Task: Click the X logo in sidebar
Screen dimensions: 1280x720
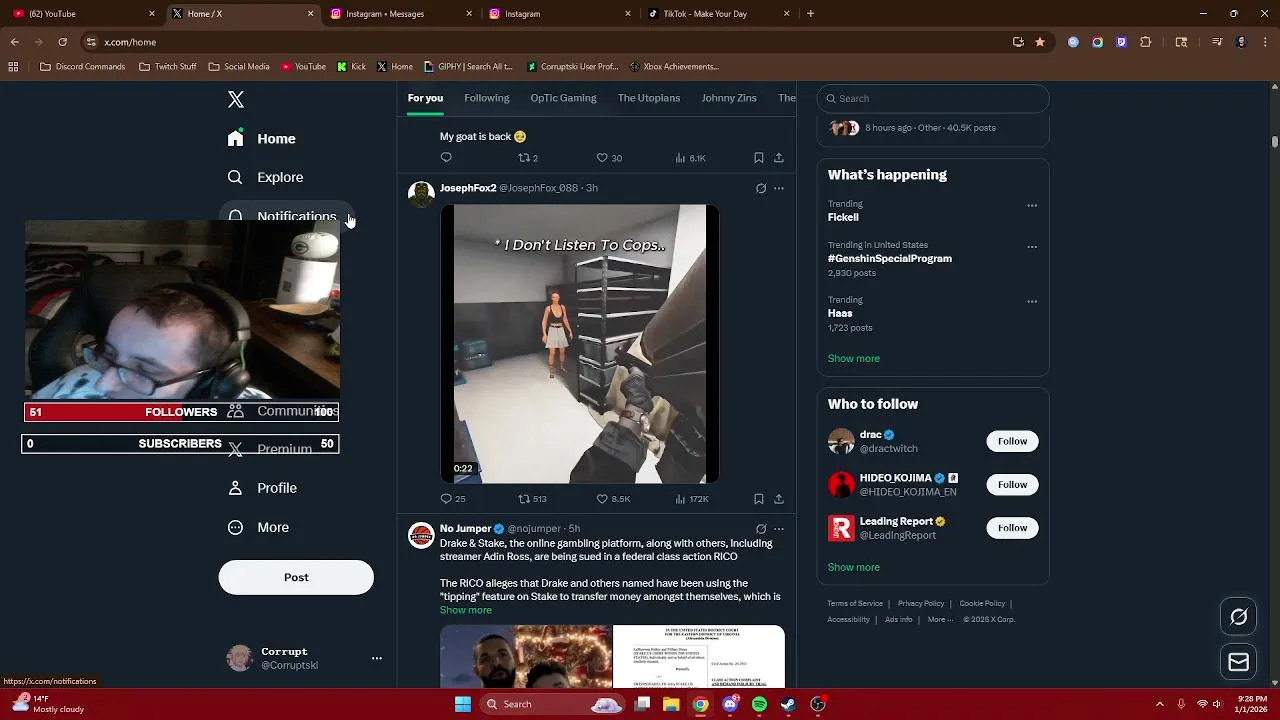Action: pyautogui.click(x=236, y=99)
